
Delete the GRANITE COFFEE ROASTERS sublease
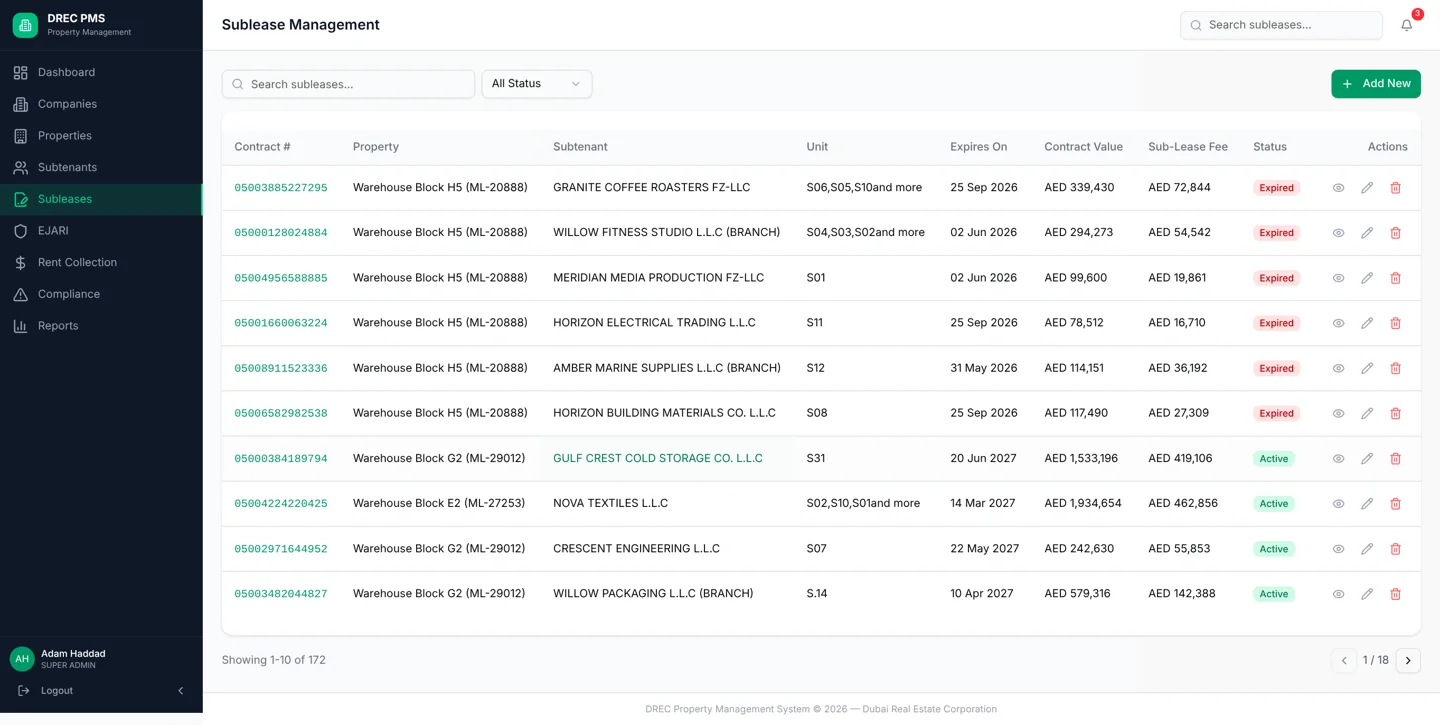click(1395, 188)
